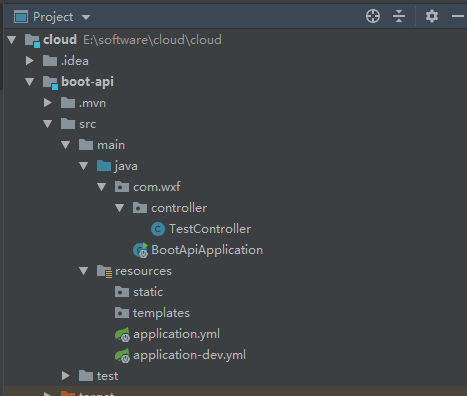Collapse the boot-api module arrow

[30, 82]
